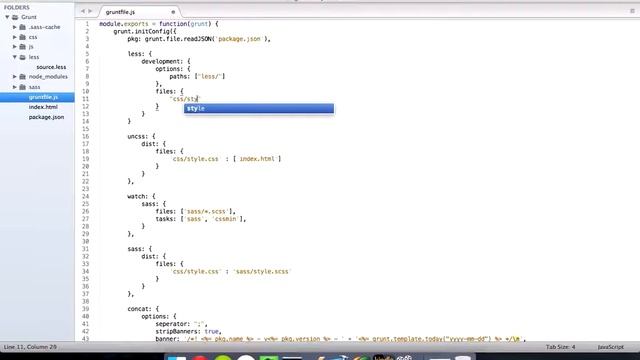Viewport: 640px width, 360px height.
Task: Click the 'concat:' key on line 39
Action: [x=140, y=309]
